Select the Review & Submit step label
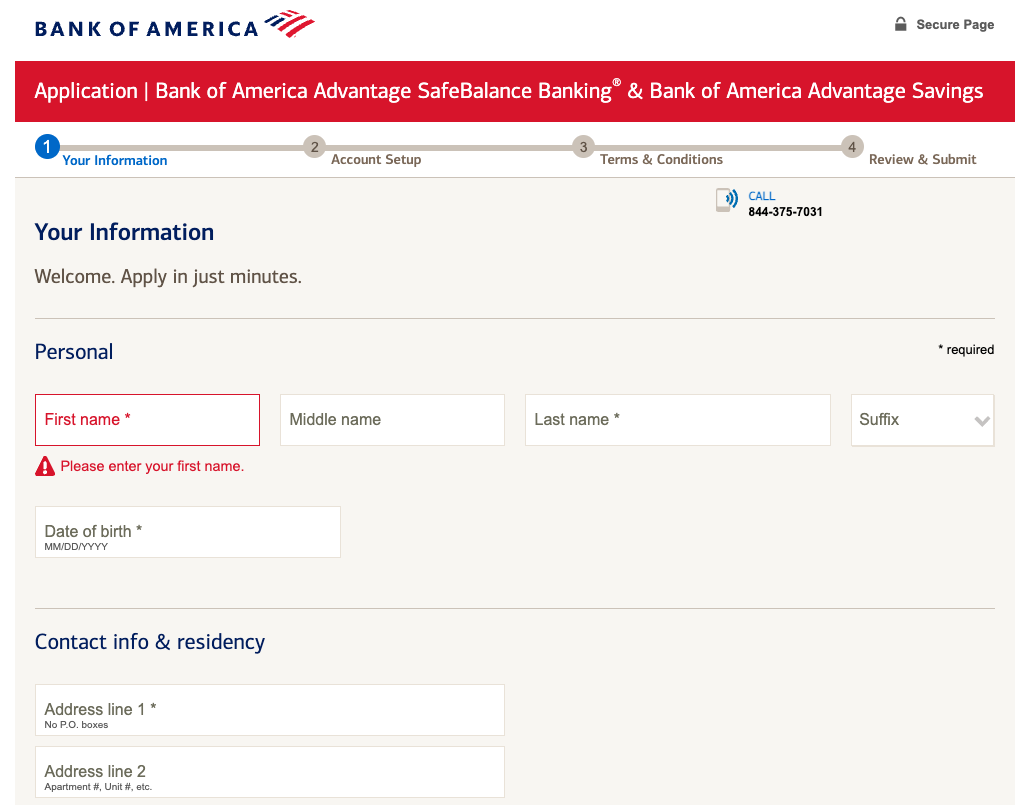This screenshot has height=805, width=1030. click(922, 160)
